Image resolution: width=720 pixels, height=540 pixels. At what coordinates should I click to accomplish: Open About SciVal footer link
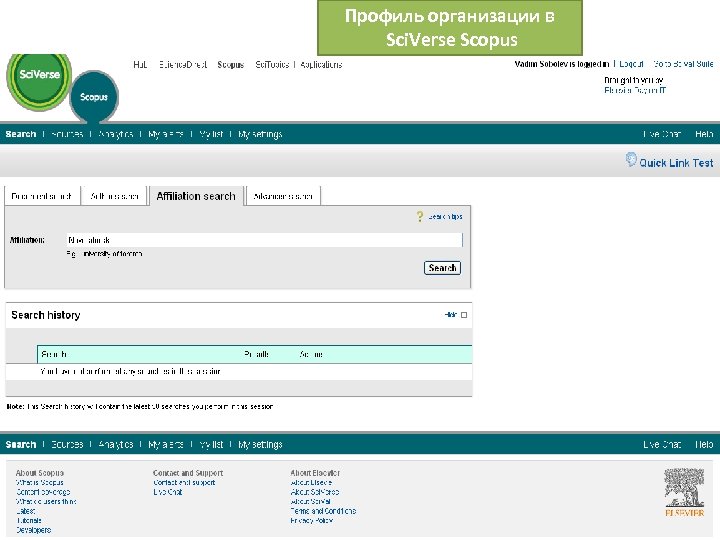[x=310, y=502]
